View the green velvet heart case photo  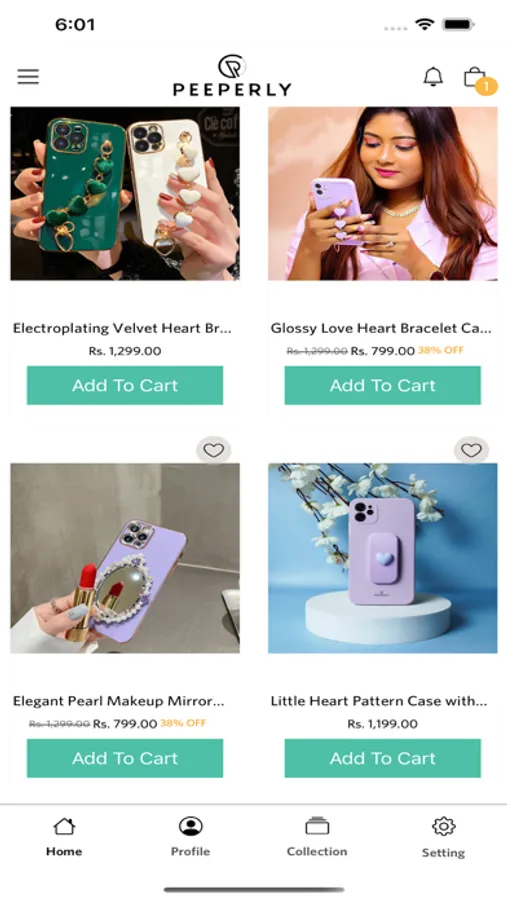click(x=125, y=193)
